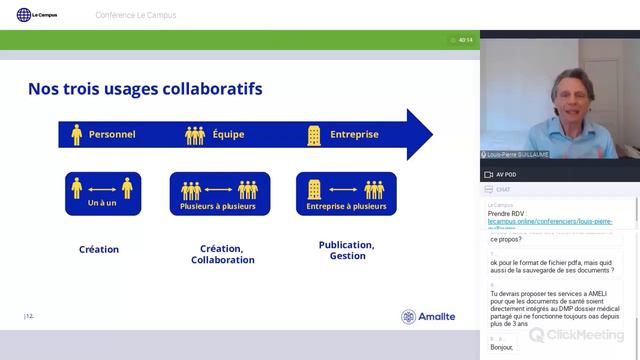Click the Prendre RDV chat message
Viewport: 640px width, 360px height.
[507, 214]
